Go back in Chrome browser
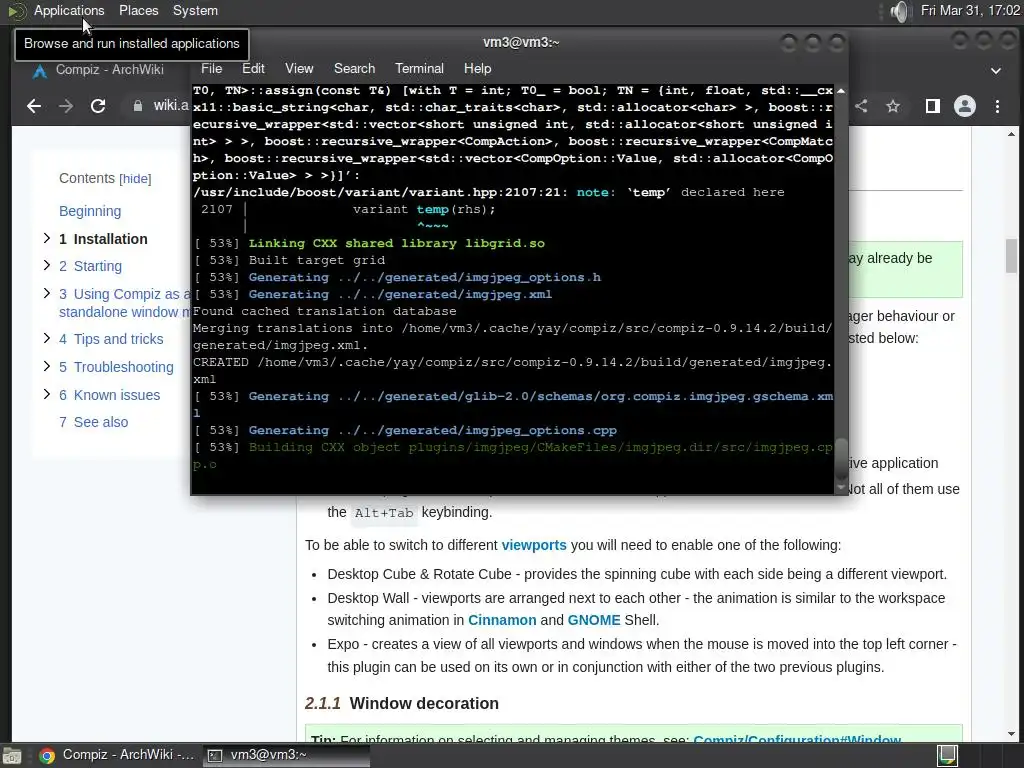The image size is (1024, 768). [x=34, y=106]
